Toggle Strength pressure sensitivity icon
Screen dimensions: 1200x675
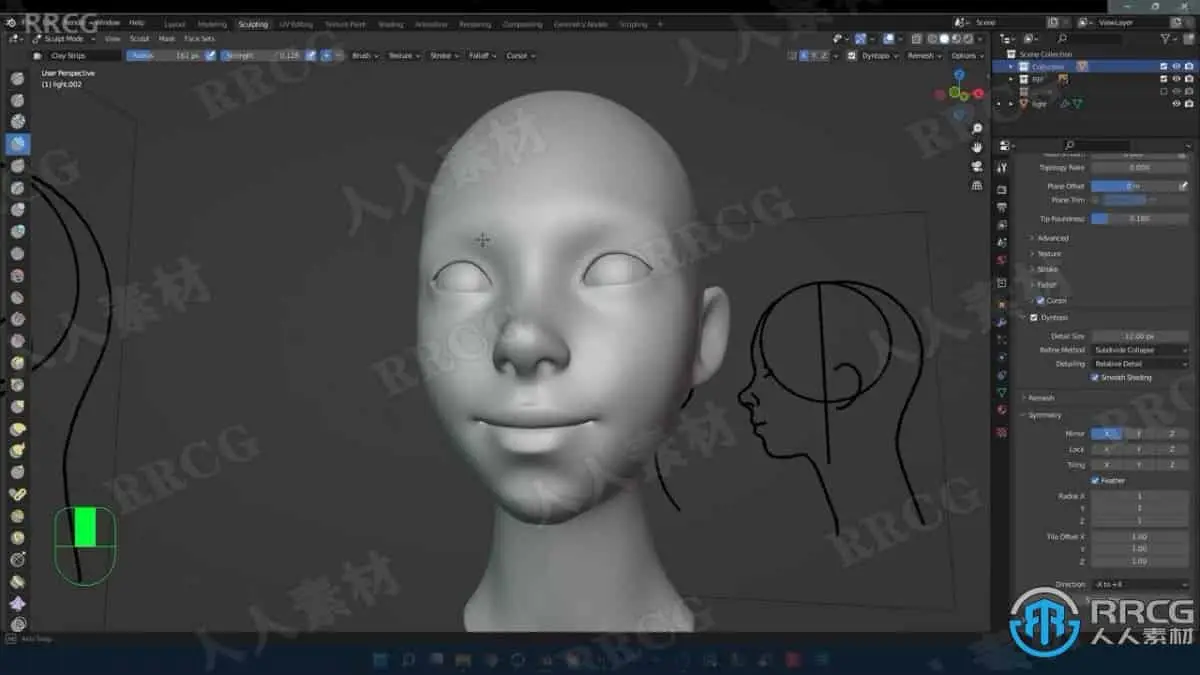309,56
